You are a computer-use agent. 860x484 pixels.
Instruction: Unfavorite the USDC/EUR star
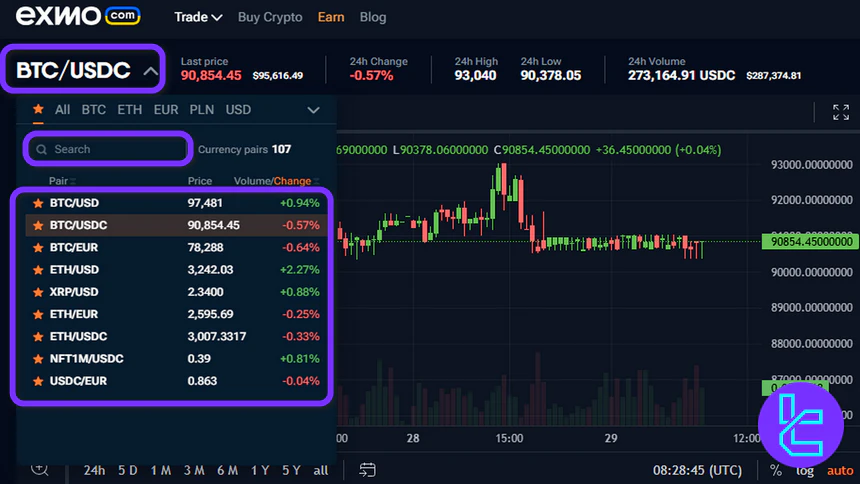coord(38,381)
